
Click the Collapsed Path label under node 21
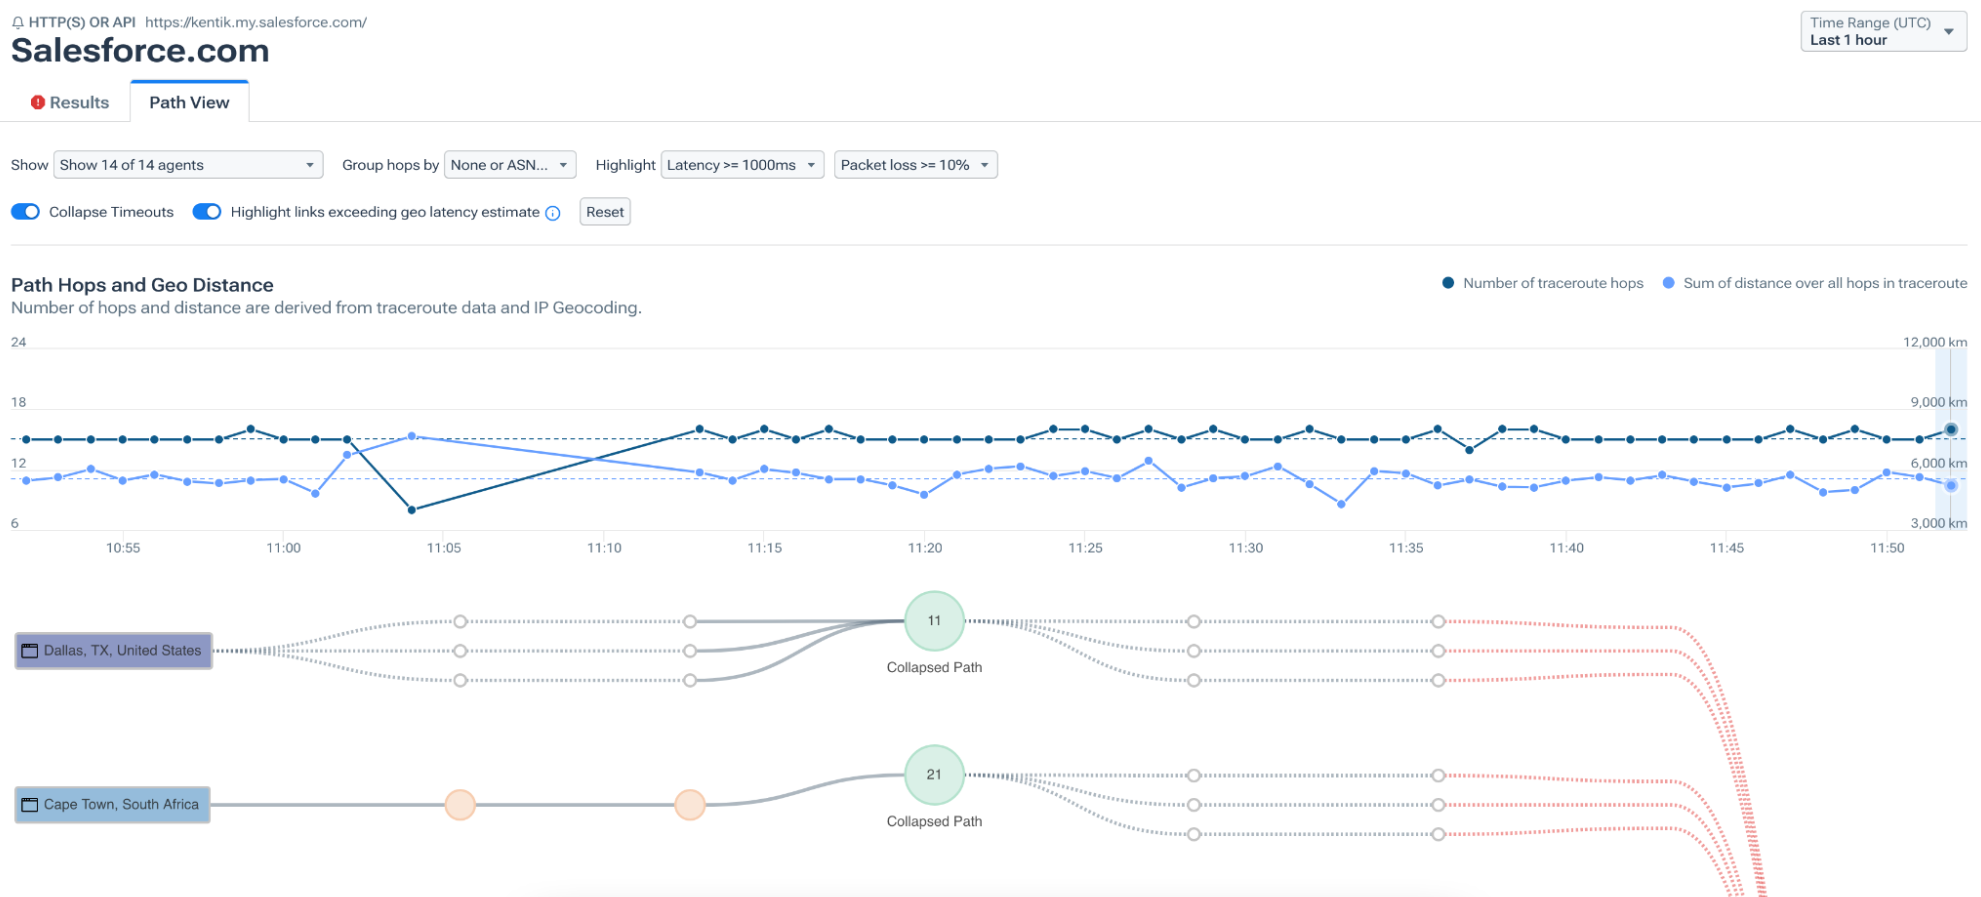pos(934,822)
